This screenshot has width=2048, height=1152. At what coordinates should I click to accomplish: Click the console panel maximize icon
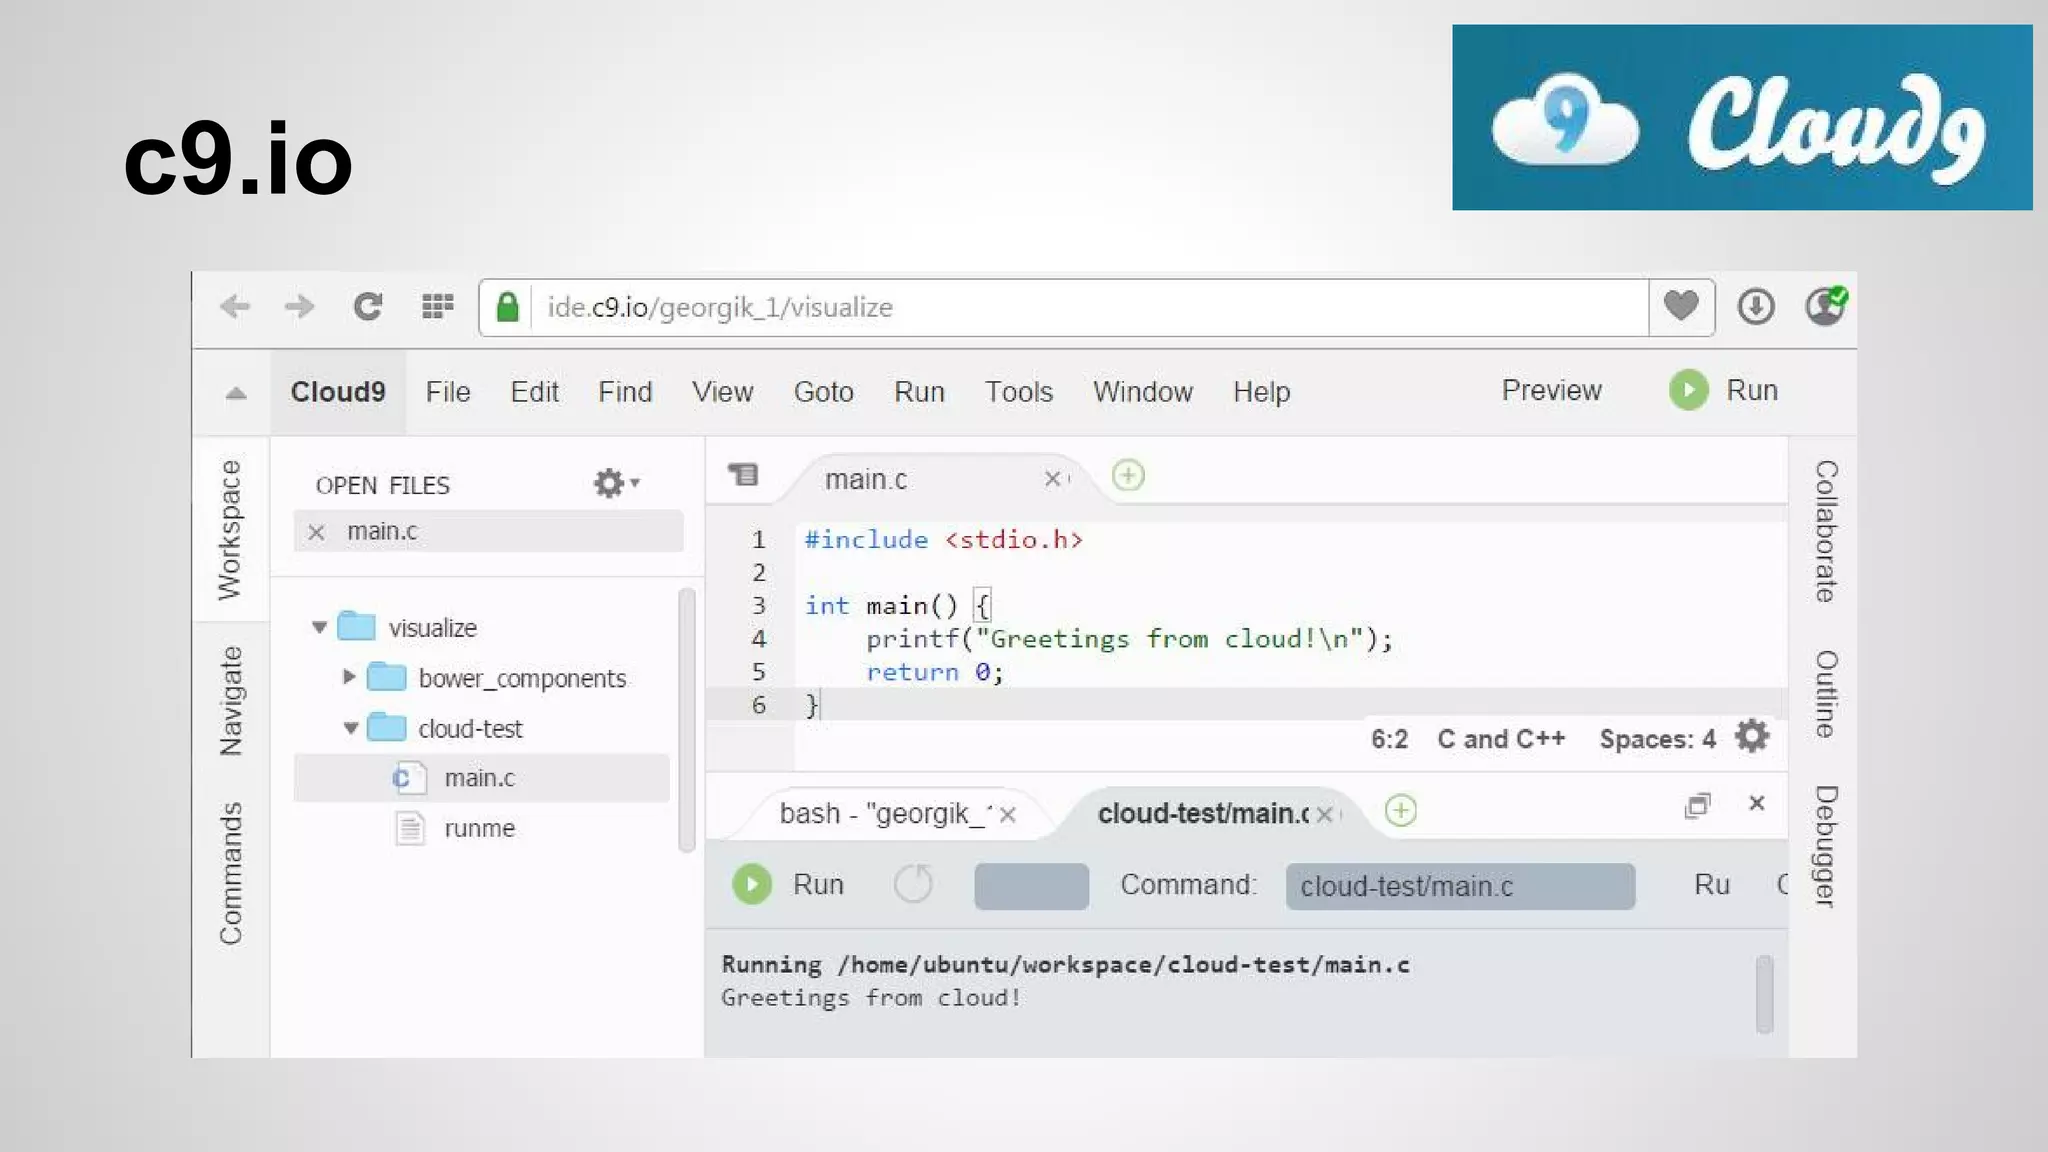point(1697,806)
